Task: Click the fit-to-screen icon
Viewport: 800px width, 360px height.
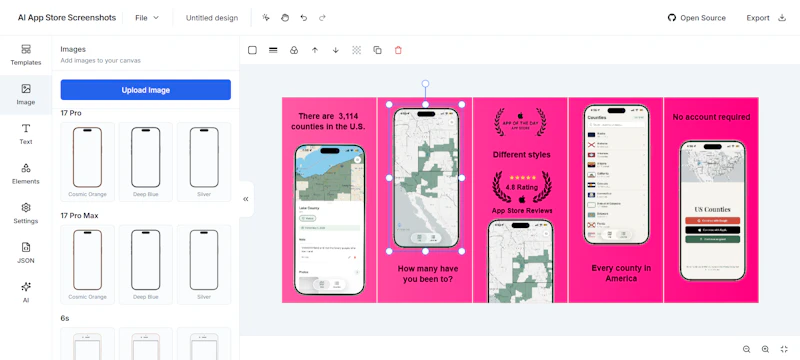Action: (784, 349)
